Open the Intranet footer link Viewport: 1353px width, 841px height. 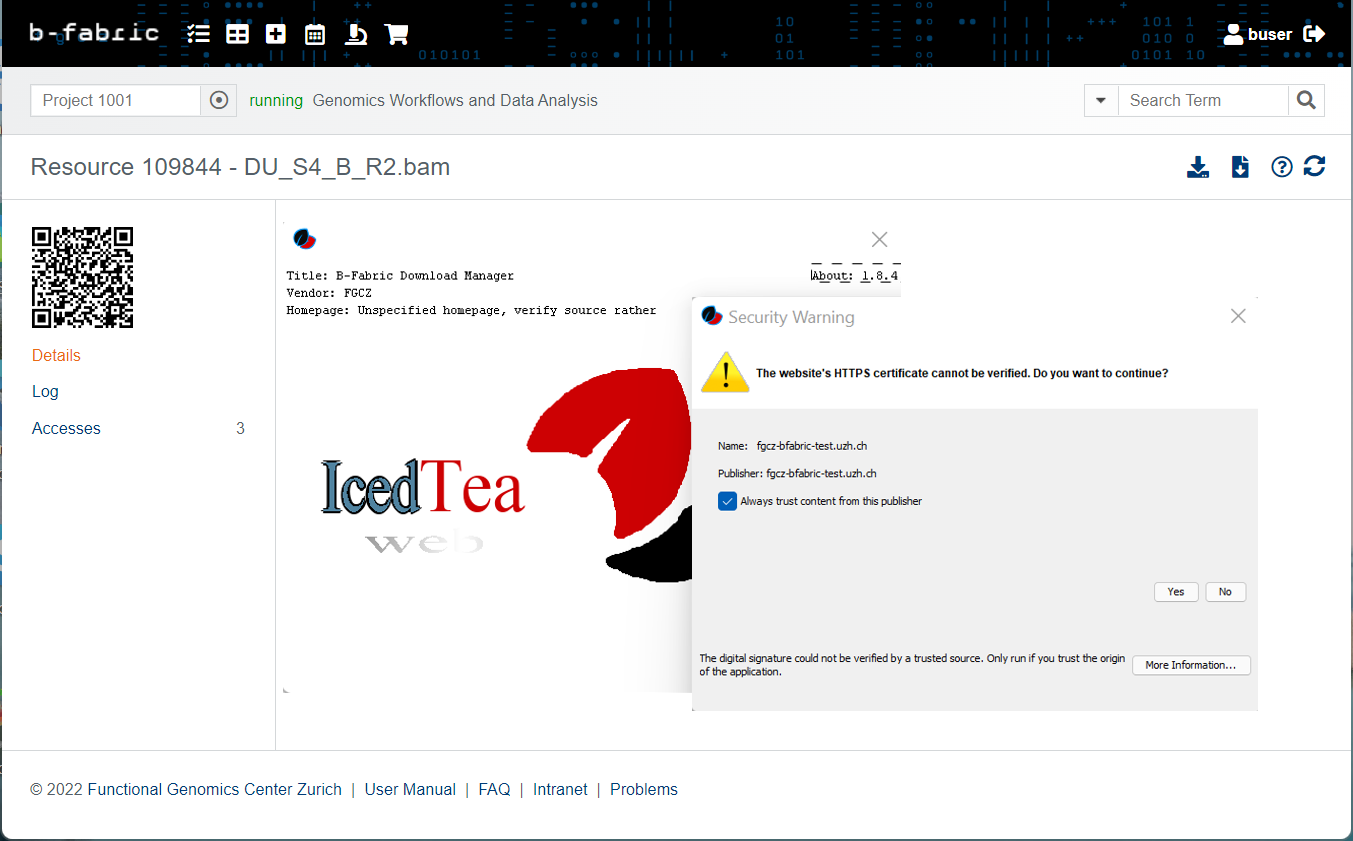pos(560,789)
